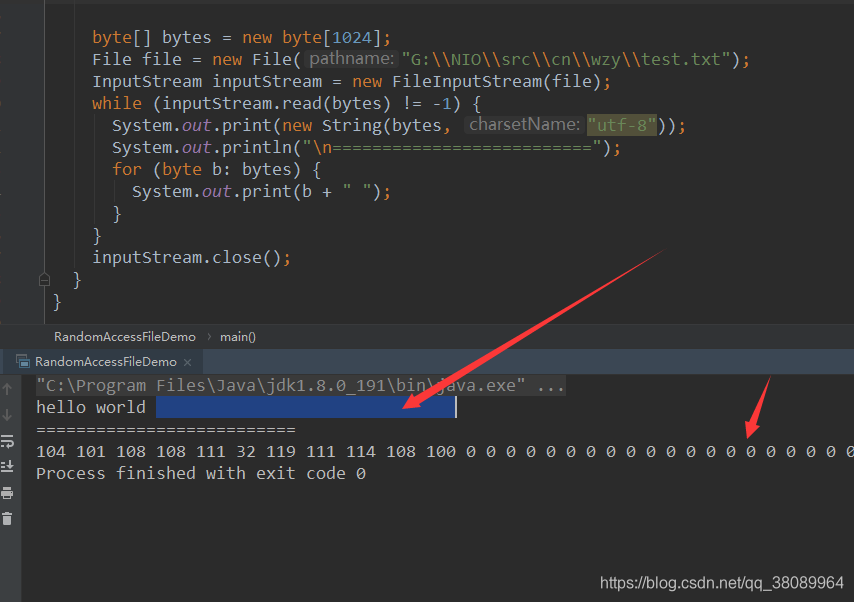This screenshot has height=602, width=854.
Task: Click RandomAccessFileDemo breadcrumb item
Action: [124, 336]
